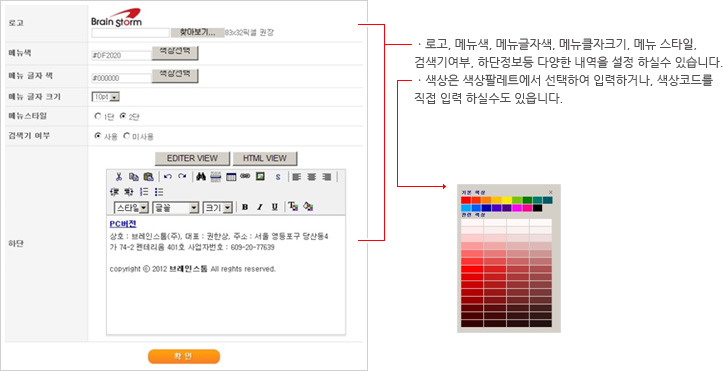Open the background fill color icon
This screenshot has height=371, width=723.
point(308,207)
